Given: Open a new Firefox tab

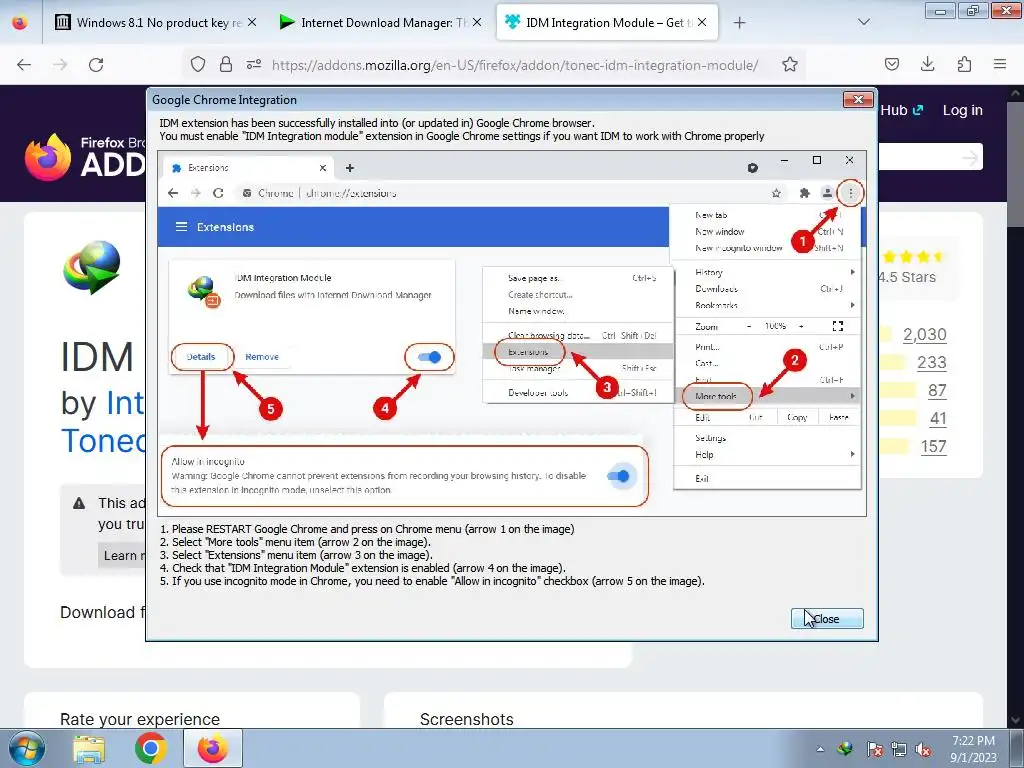Looking at the screenshot, I should (739, 23).
